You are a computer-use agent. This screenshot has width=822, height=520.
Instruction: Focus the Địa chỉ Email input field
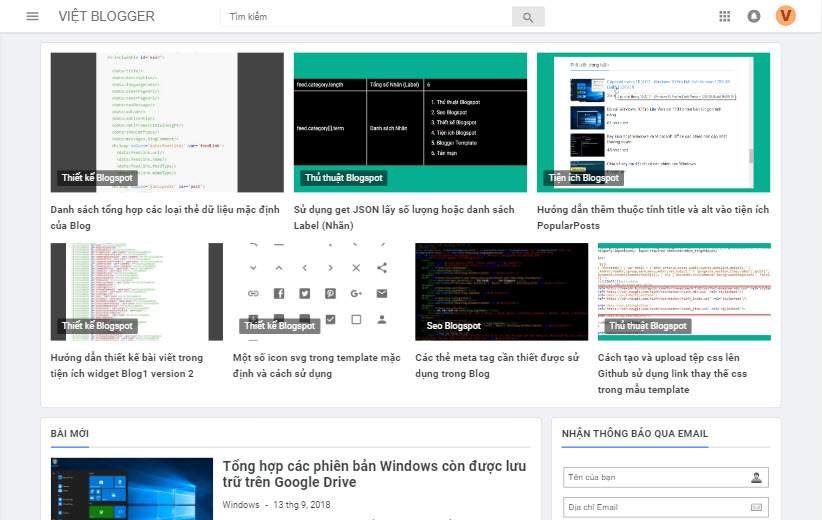point(666,507)
